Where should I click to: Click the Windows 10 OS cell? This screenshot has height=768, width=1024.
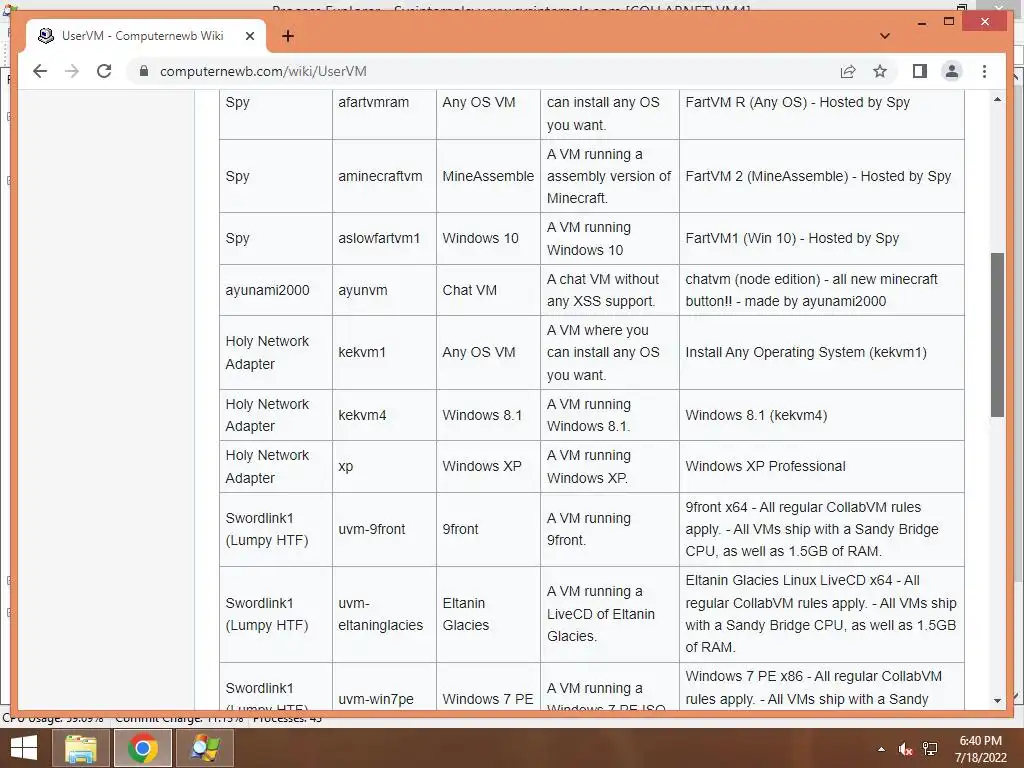[488, 238]
